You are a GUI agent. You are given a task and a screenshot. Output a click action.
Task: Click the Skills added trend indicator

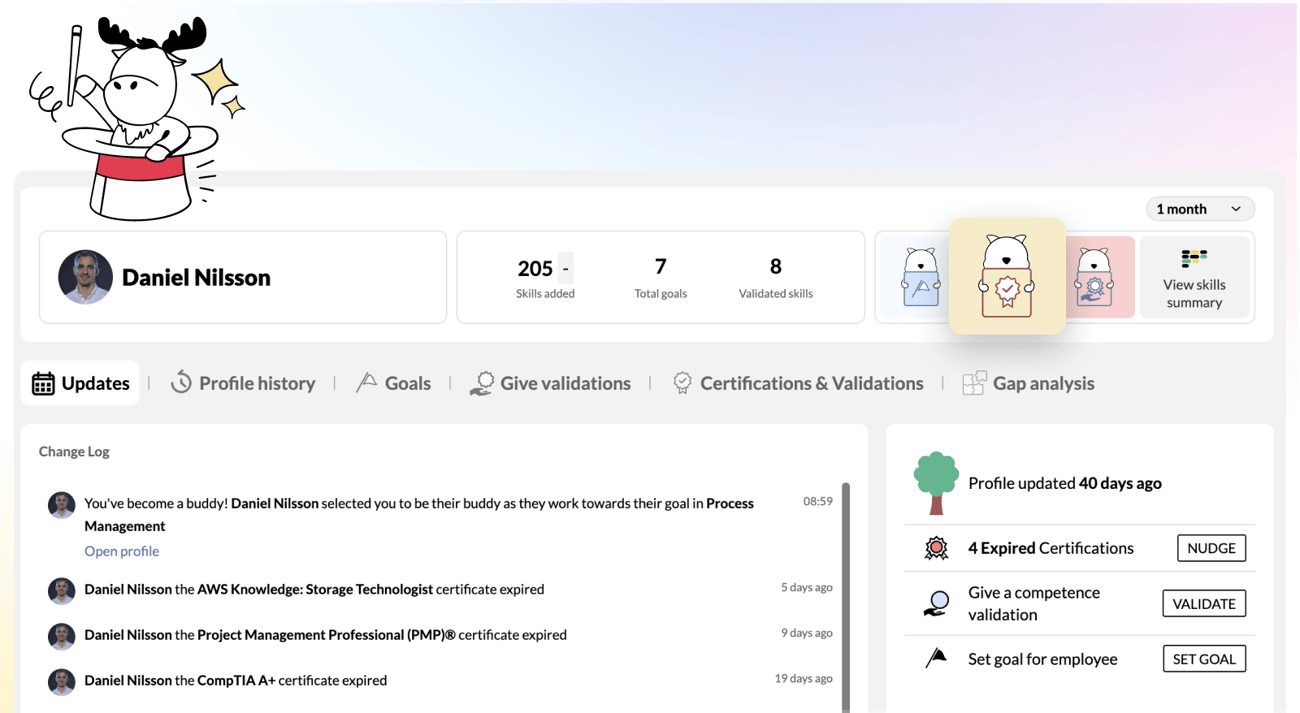[x=565, y=268]
